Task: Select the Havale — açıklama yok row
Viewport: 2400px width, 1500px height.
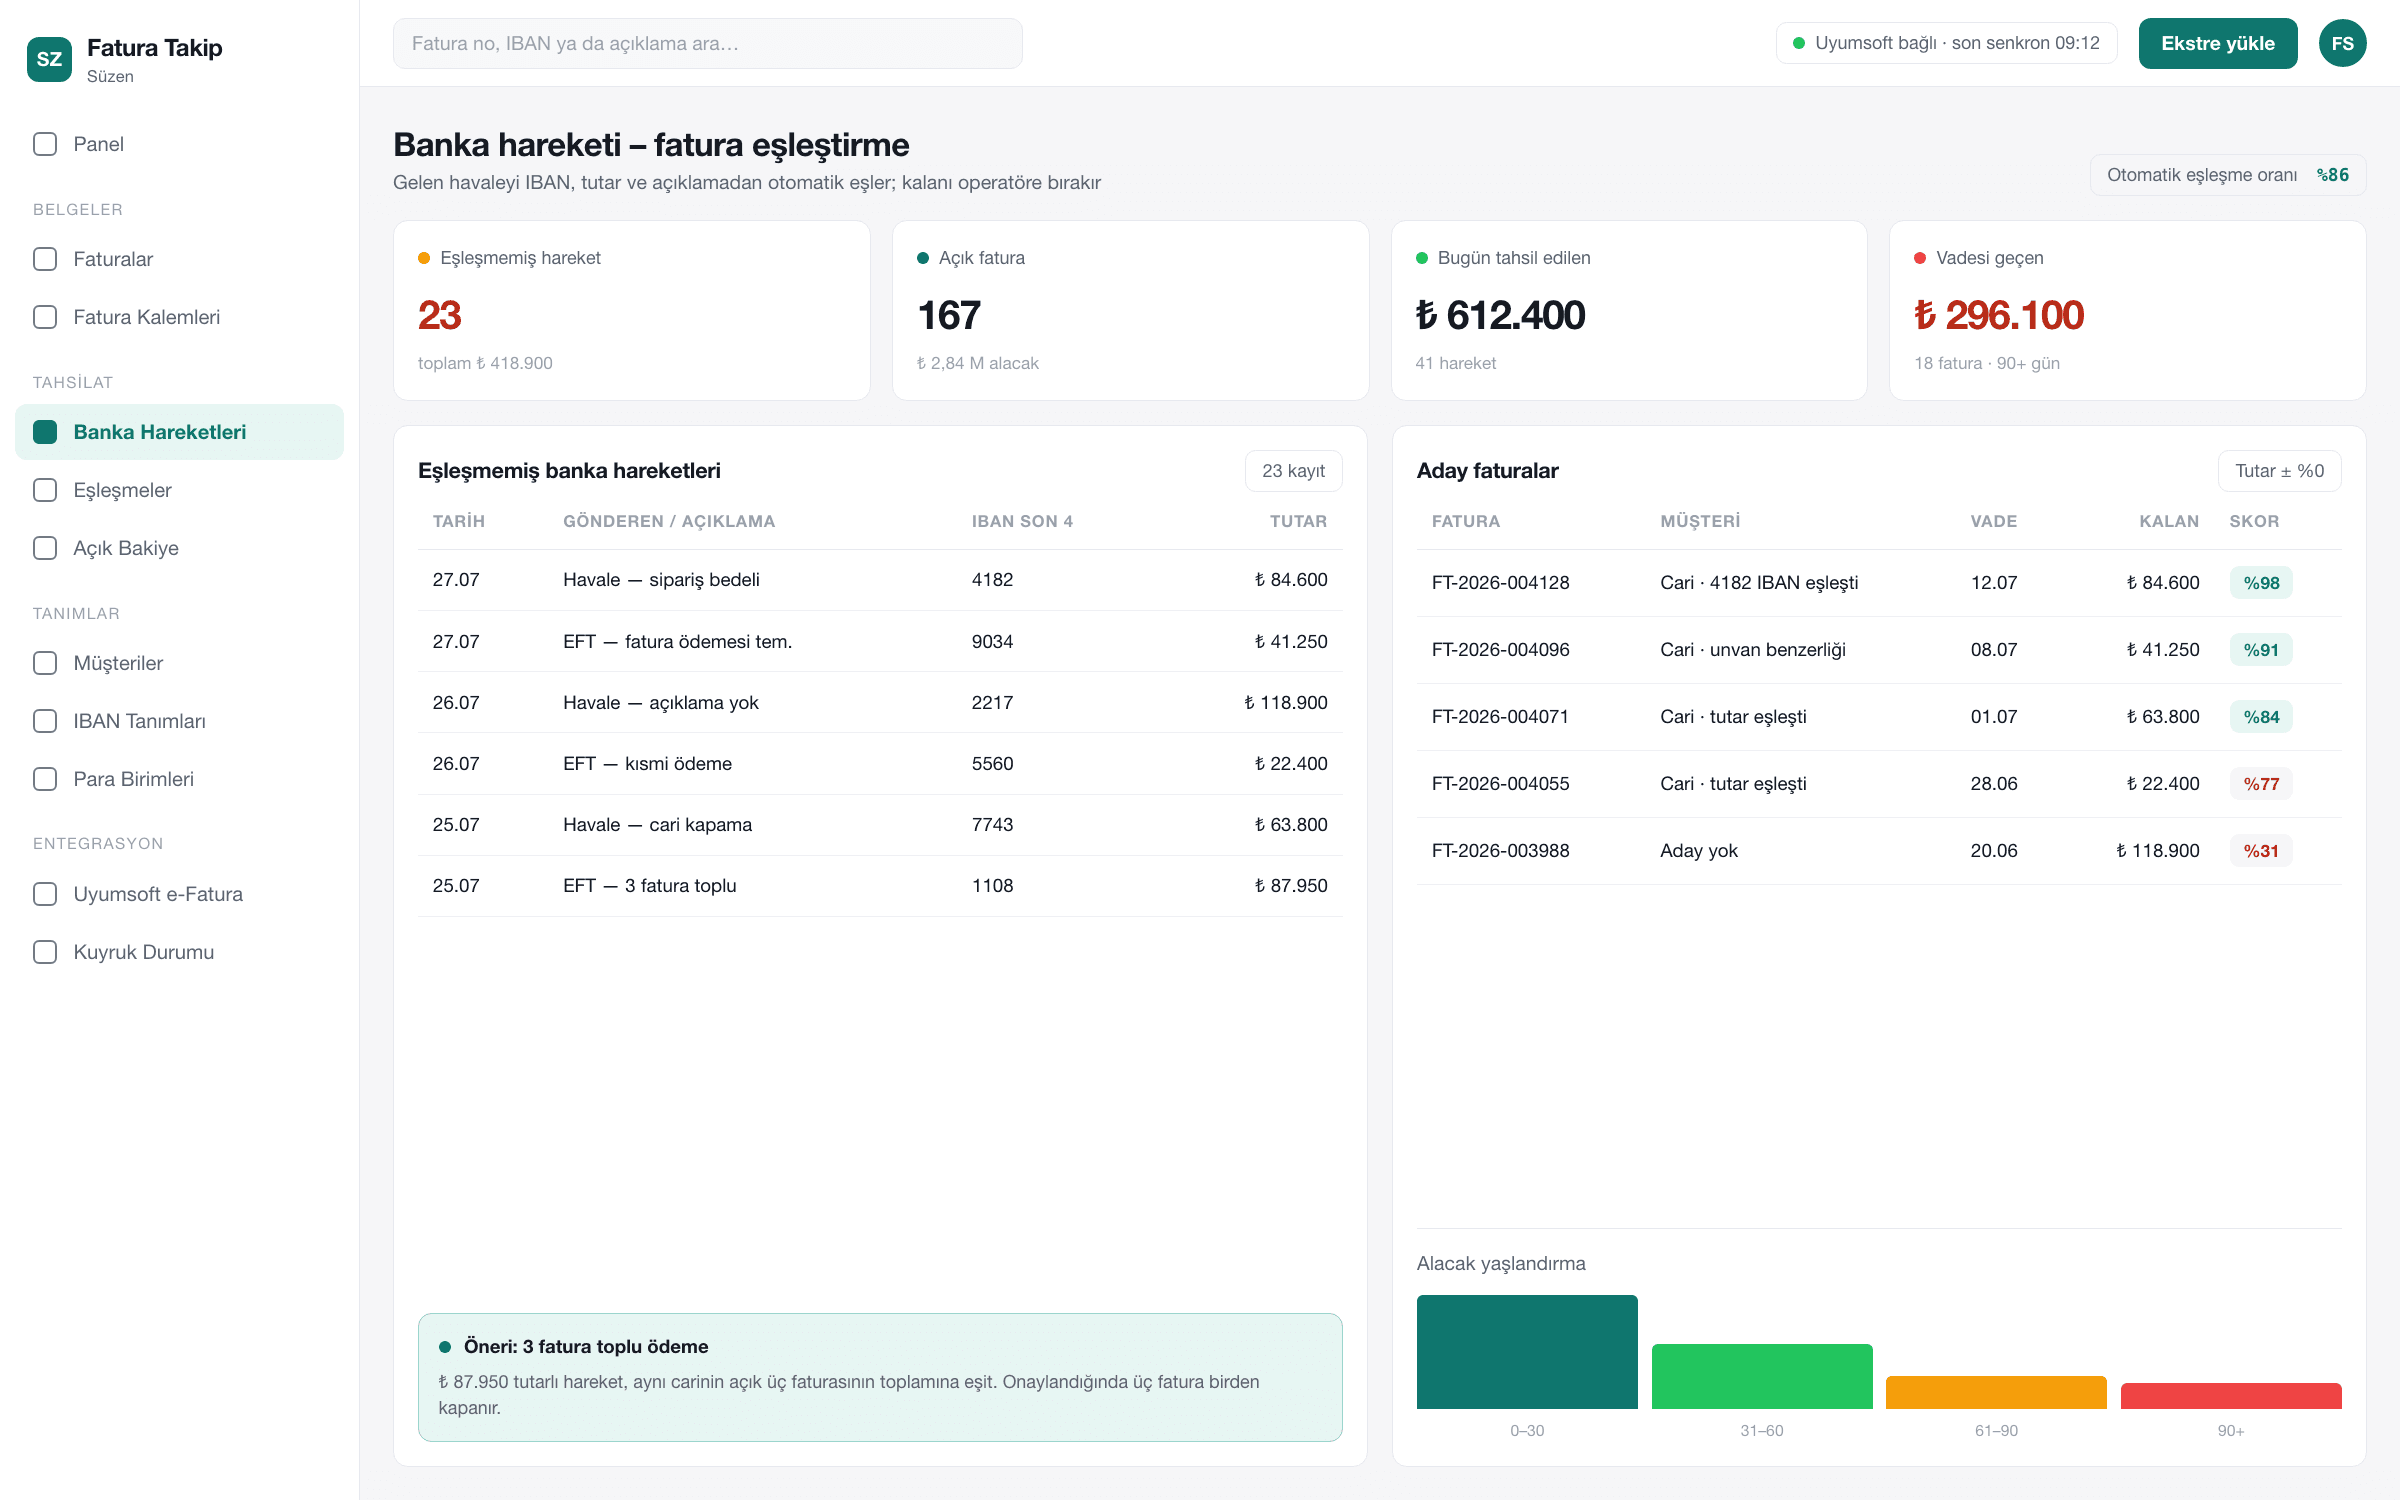Action: (x=880, y=702)
